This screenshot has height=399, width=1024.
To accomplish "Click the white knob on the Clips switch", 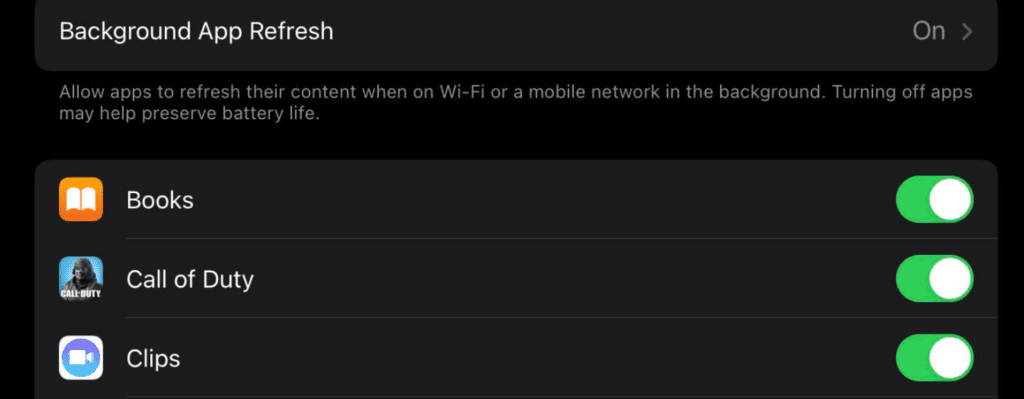I will pyautogui.click(x=950, y=358).
